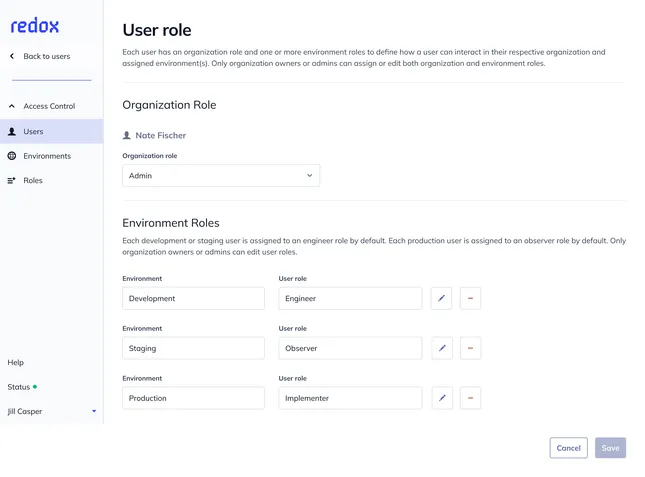Click the back arrow beside Back to users

(12, 56)
